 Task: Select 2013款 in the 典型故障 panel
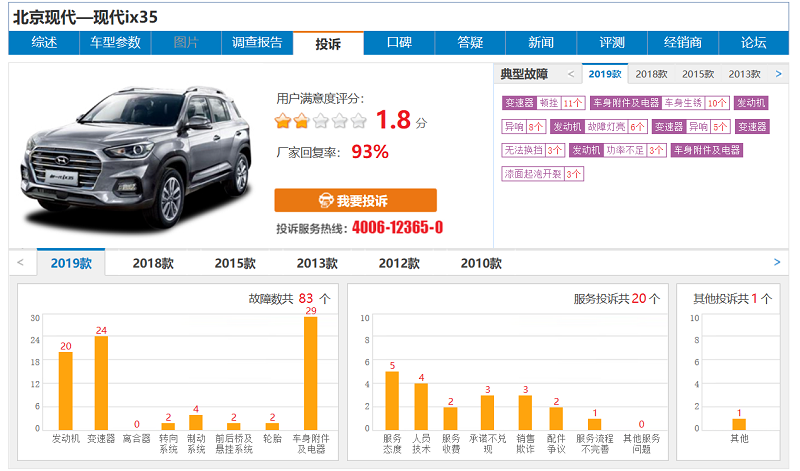(x=744, y=75)
